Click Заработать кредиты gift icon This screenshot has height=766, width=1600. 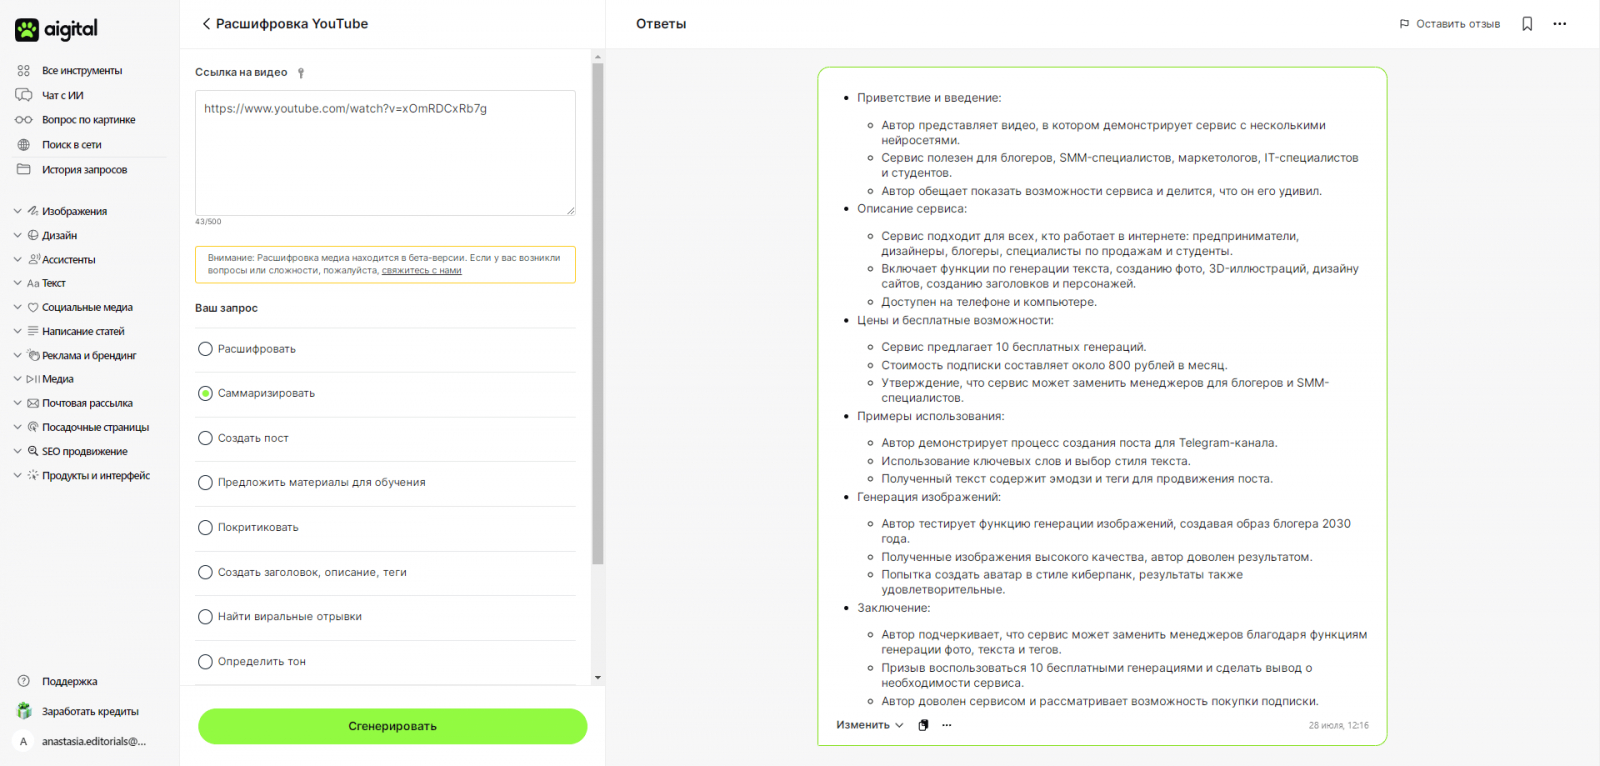pyautogui.click(x=24, y=711)
